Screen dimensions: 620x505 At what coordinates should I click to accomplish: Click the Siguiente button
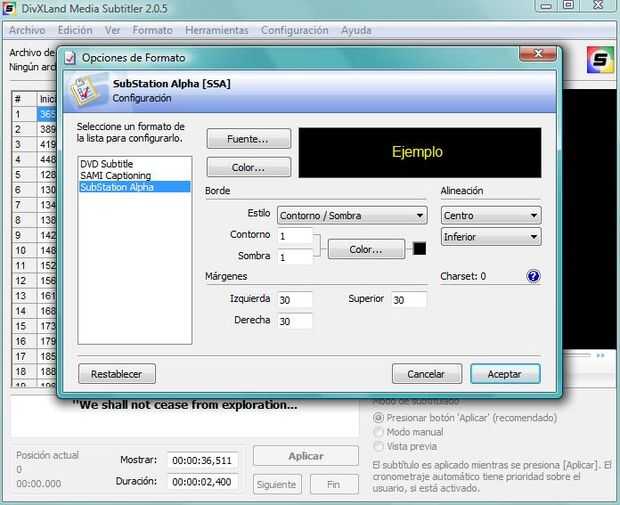(277, 484)
